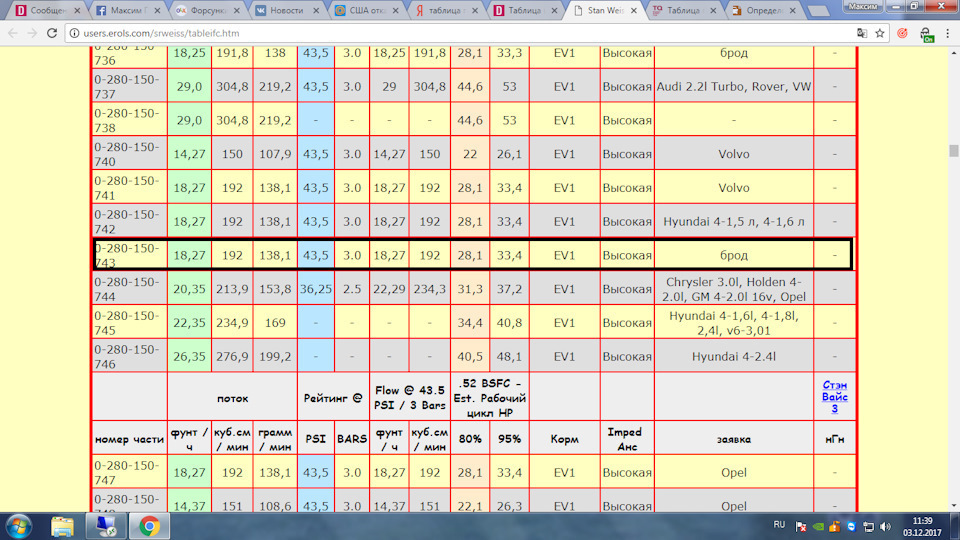Click Hyundai 4-2.4l application cell
960x540 pixels.
click(x=733, y=356)
